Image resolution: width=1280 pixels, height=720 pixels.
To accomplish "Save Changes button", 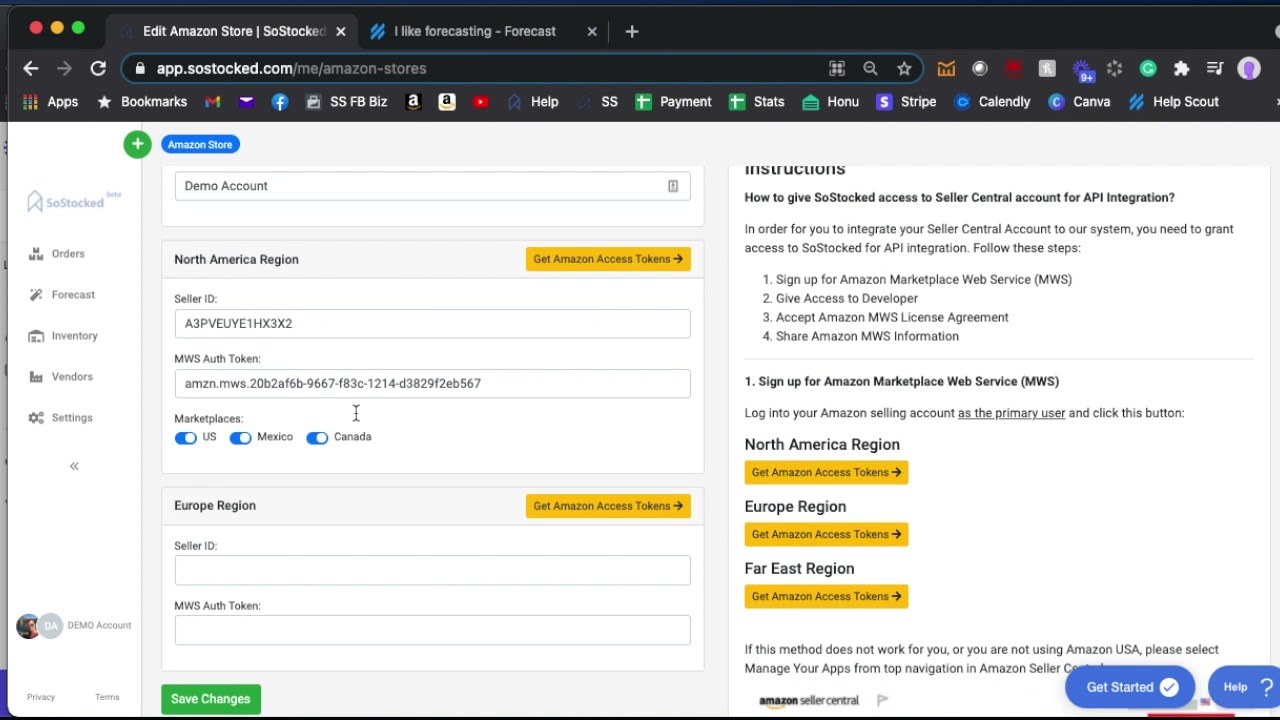I will (211, 699).
